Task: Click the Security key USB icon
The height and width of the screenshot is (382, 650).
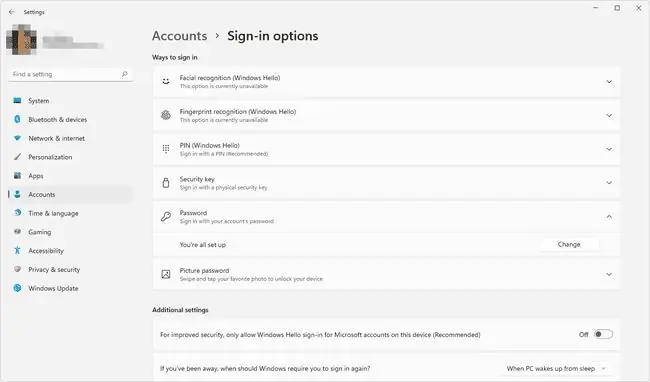Action: coord(166,183)
